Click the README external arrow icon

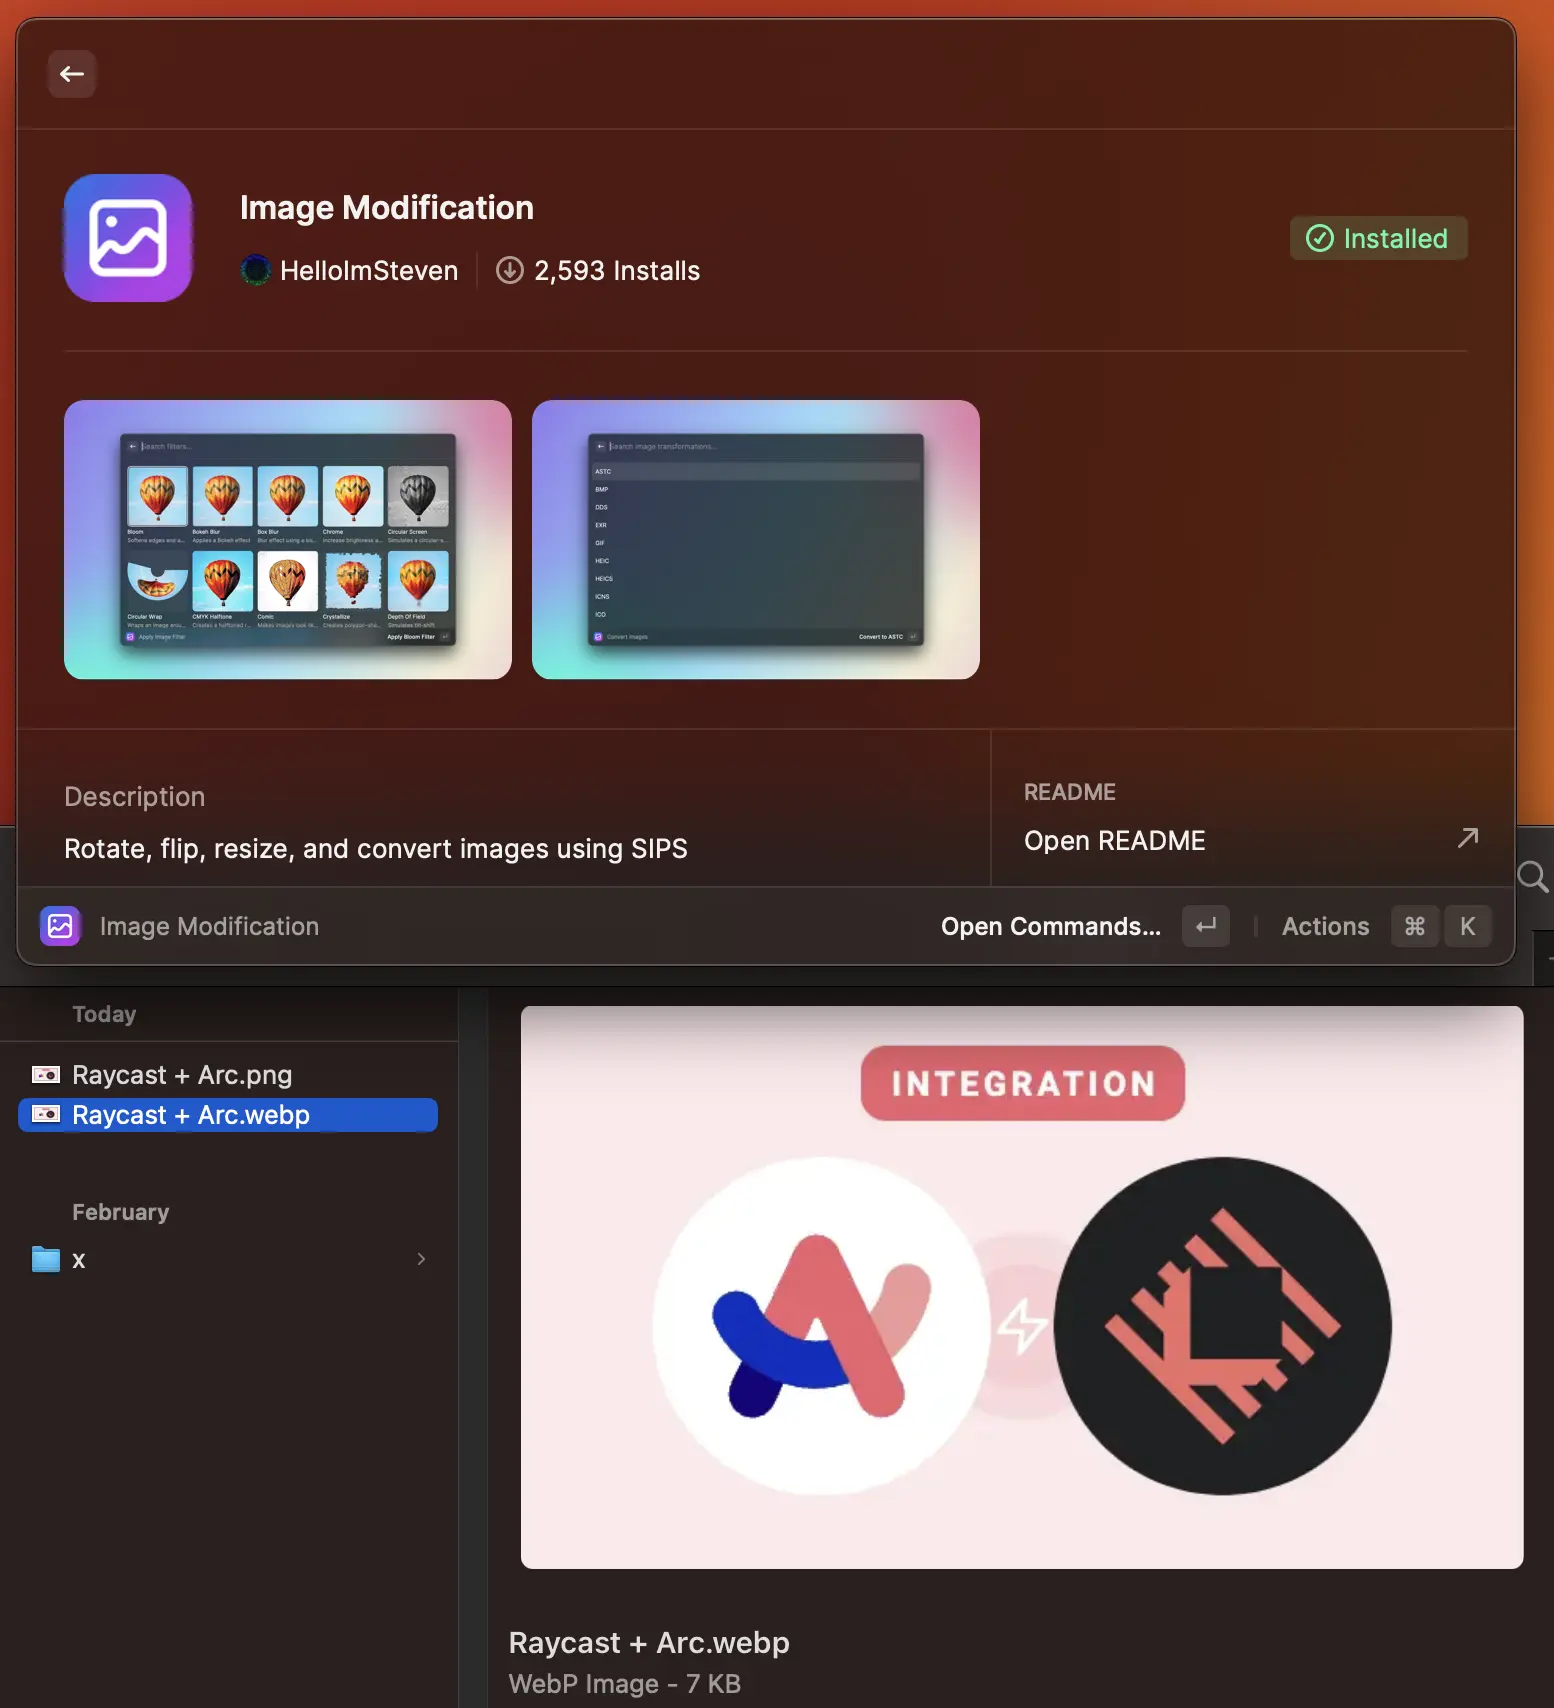1467,838
